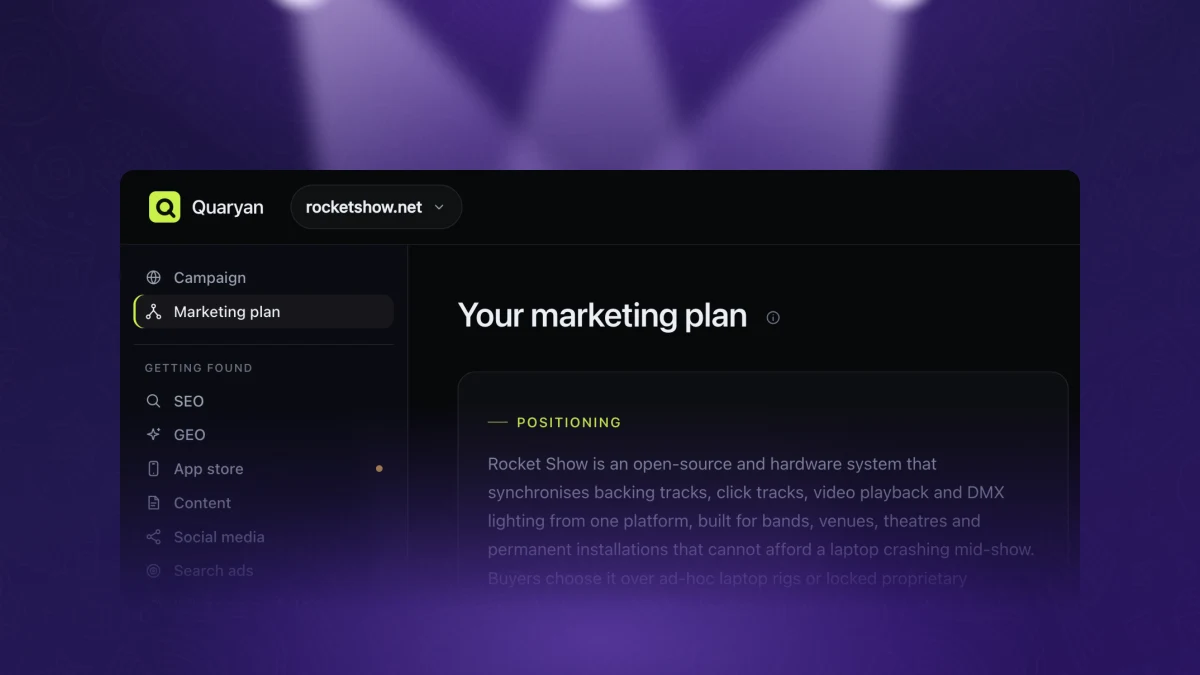Go to the SEO section
Image resolution: width=1200 pixels, height=675 pixels.
coord(264,401)
